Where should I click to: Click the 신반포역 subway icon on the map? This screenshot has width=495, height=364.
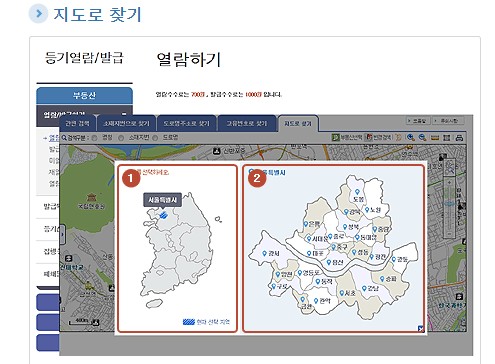tap(217, 151)
